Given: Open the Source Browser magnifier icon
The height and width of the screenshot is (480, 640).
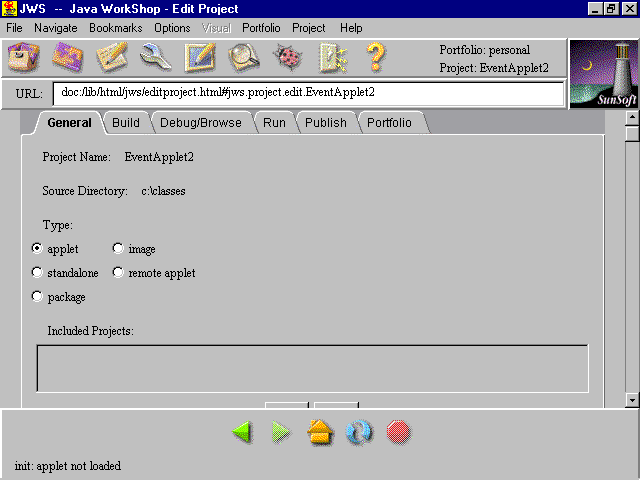Looking at the screenshot, I should pos(244,57).
